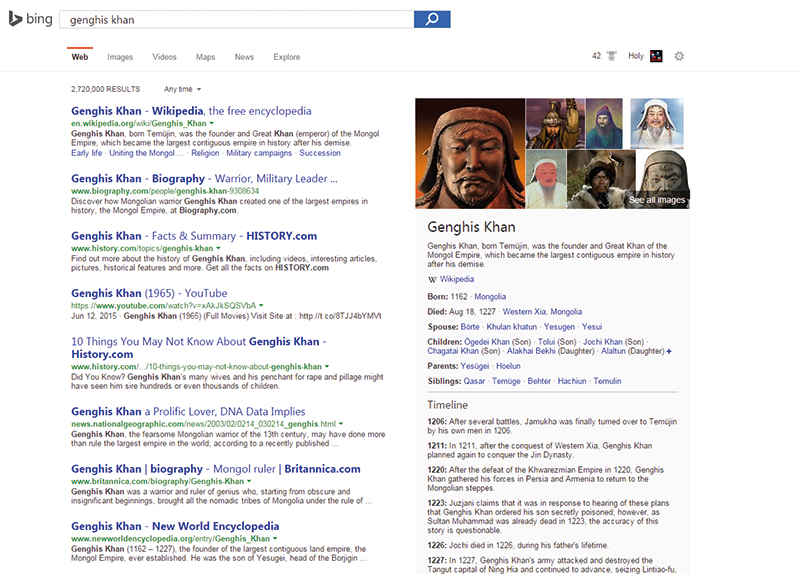Screen dimensions: 800x574
Task: Jump to Uniting the Mongol sublink
Action: pyautogui.click(x=146, y=153)
